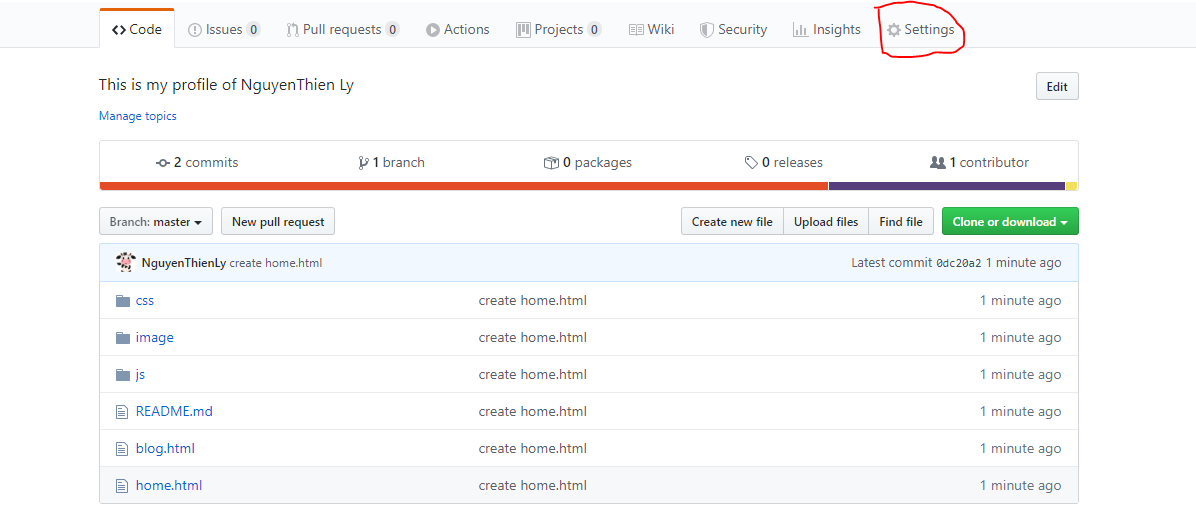Click the orange HTML language bar segment
The height and width of the screenshot is (514, 1196).
point(464,186)
